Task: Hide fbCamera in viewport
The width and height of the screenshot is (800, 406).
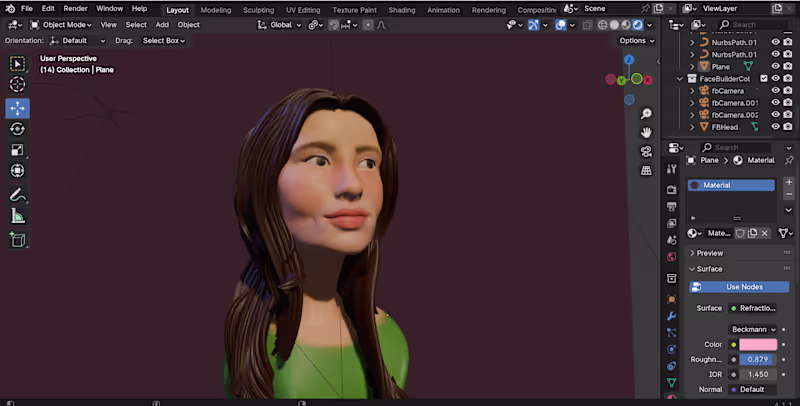Action: (x=776, y=90)
